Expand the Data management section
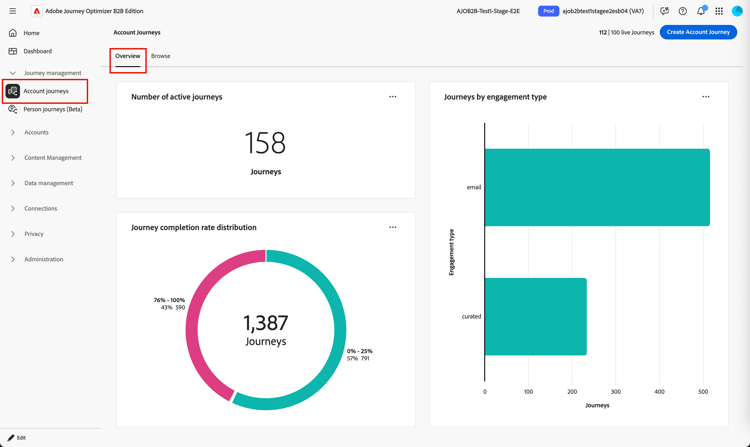This screenshot has width=750, height=447. (12, 183)
